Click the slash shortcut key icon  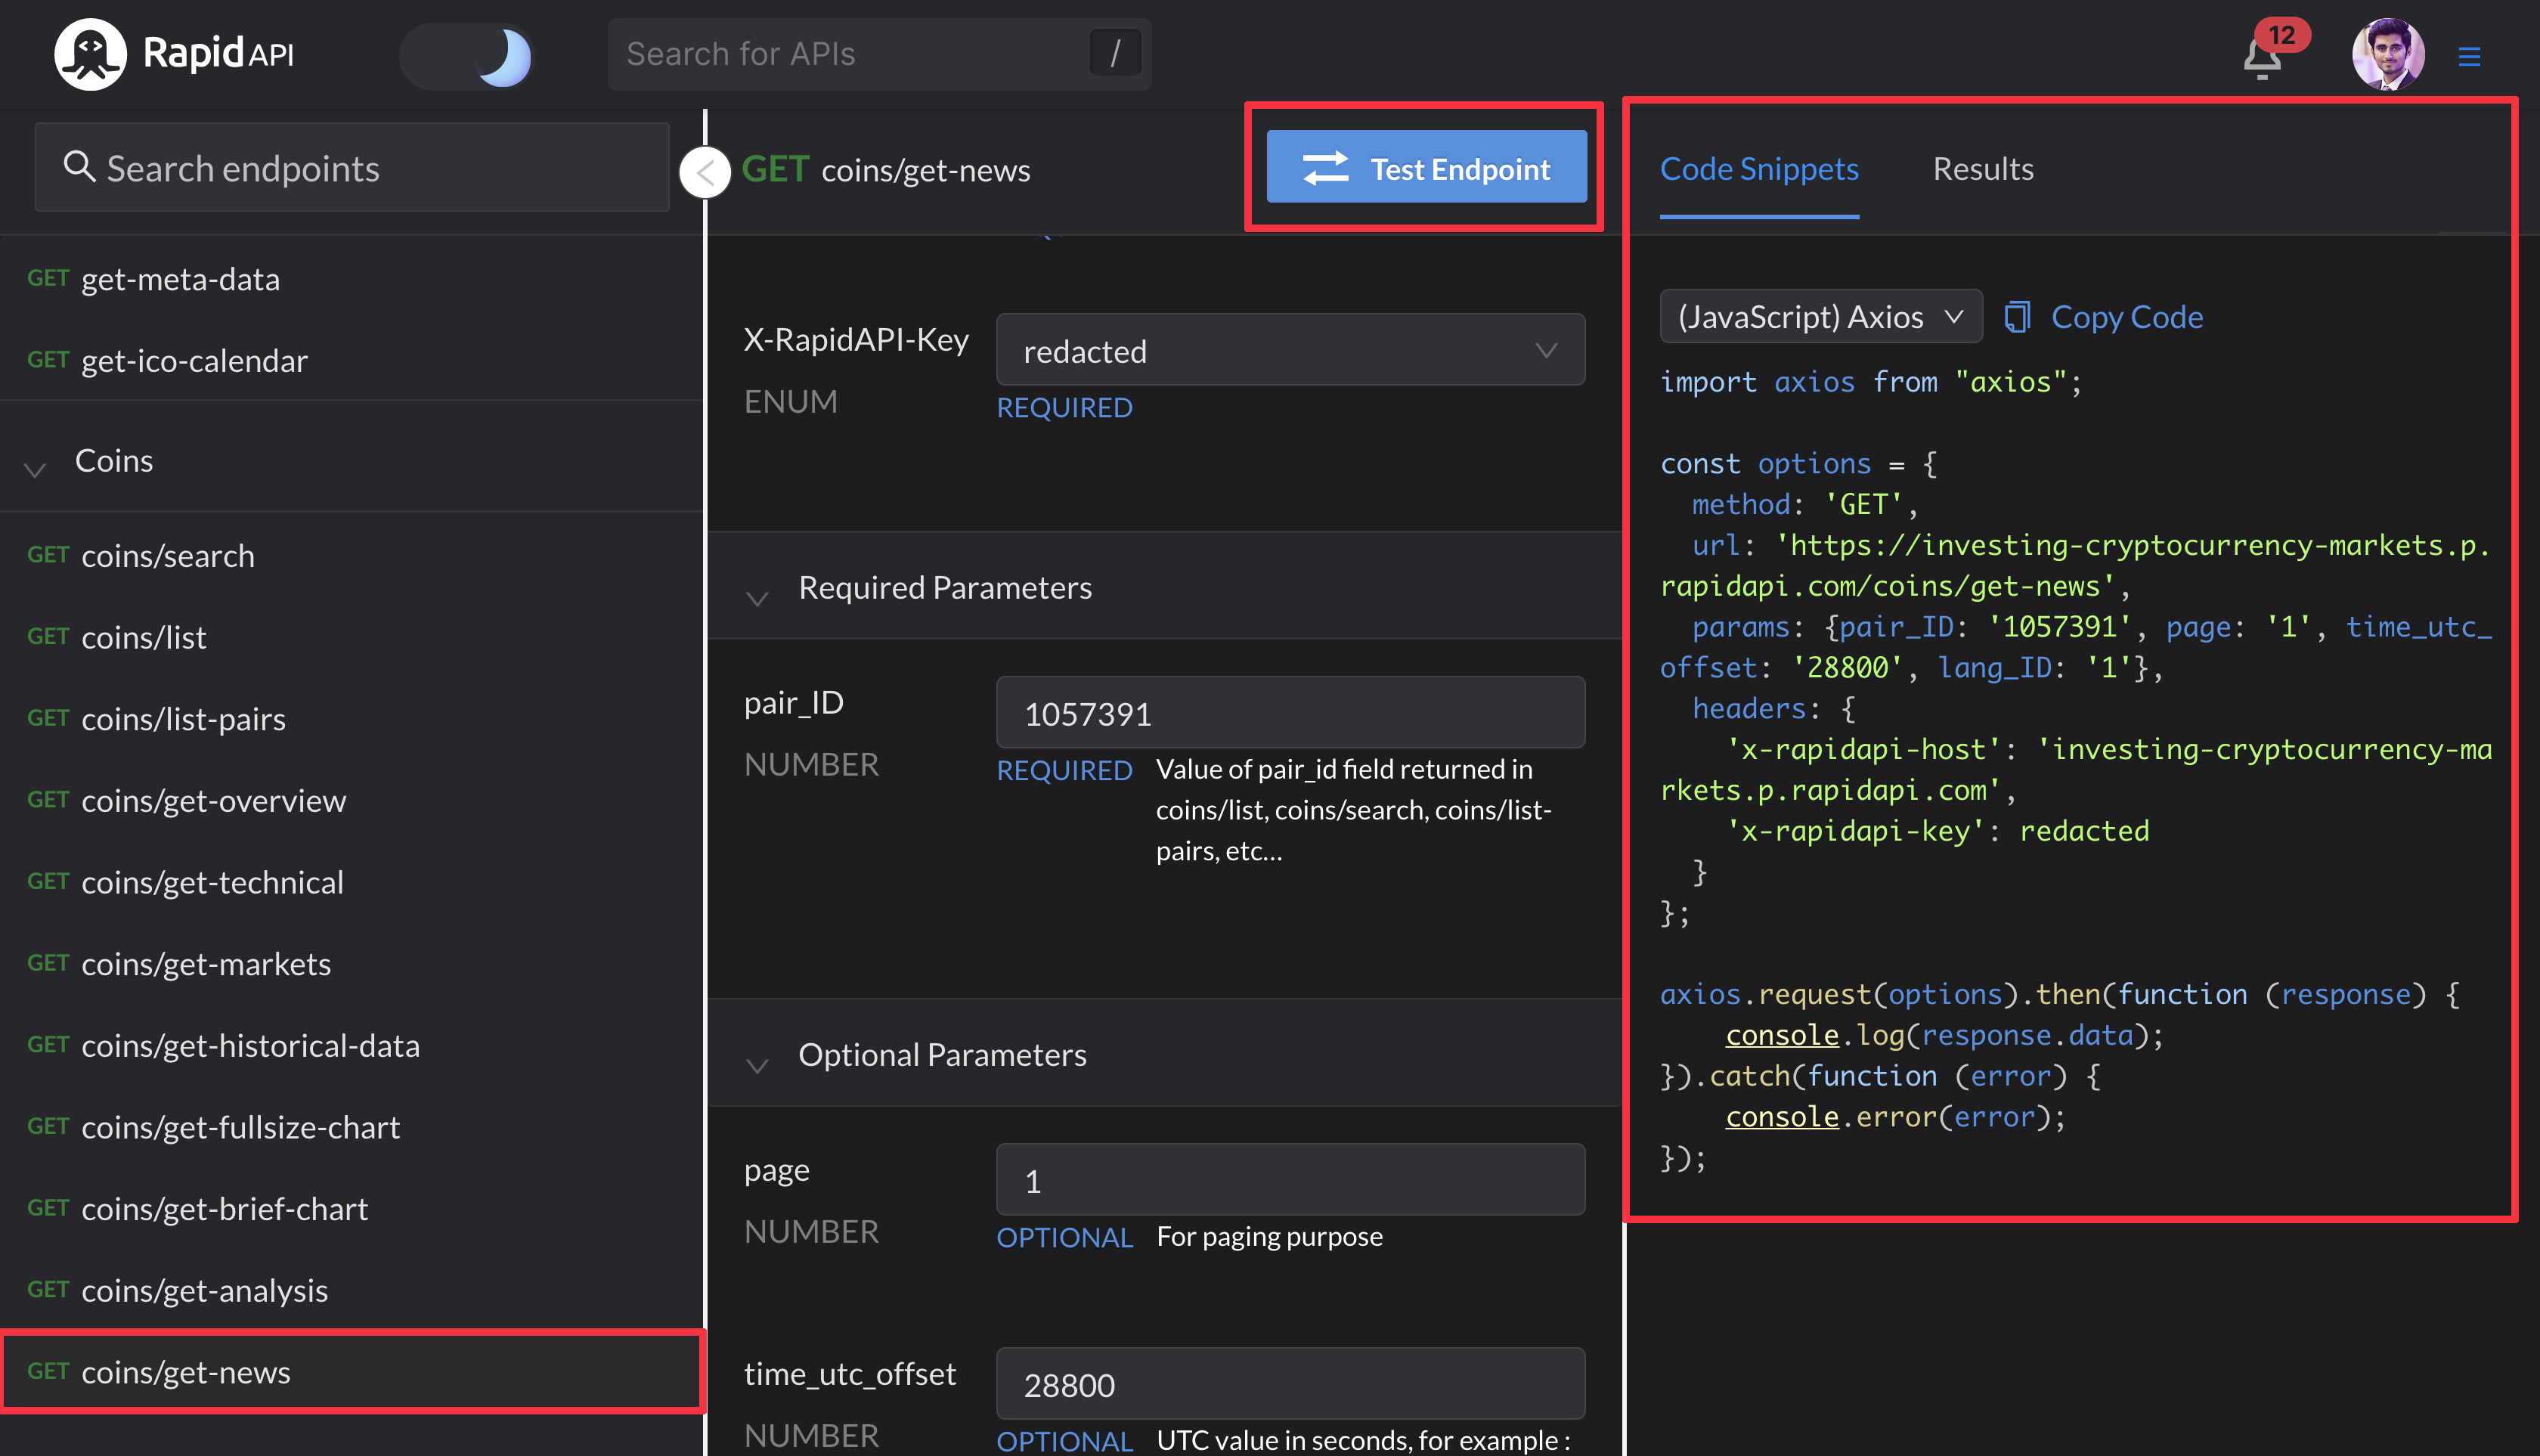[1115, 53]
